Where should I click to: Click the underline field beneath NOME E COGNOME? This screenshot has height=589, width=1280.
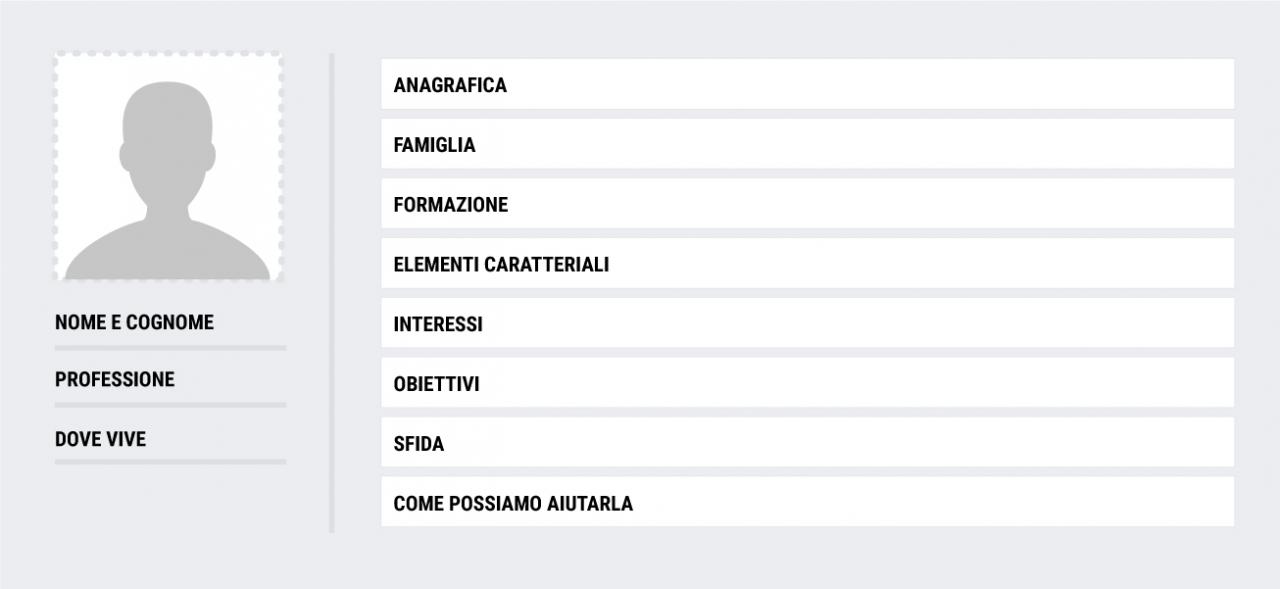(170, 348)
